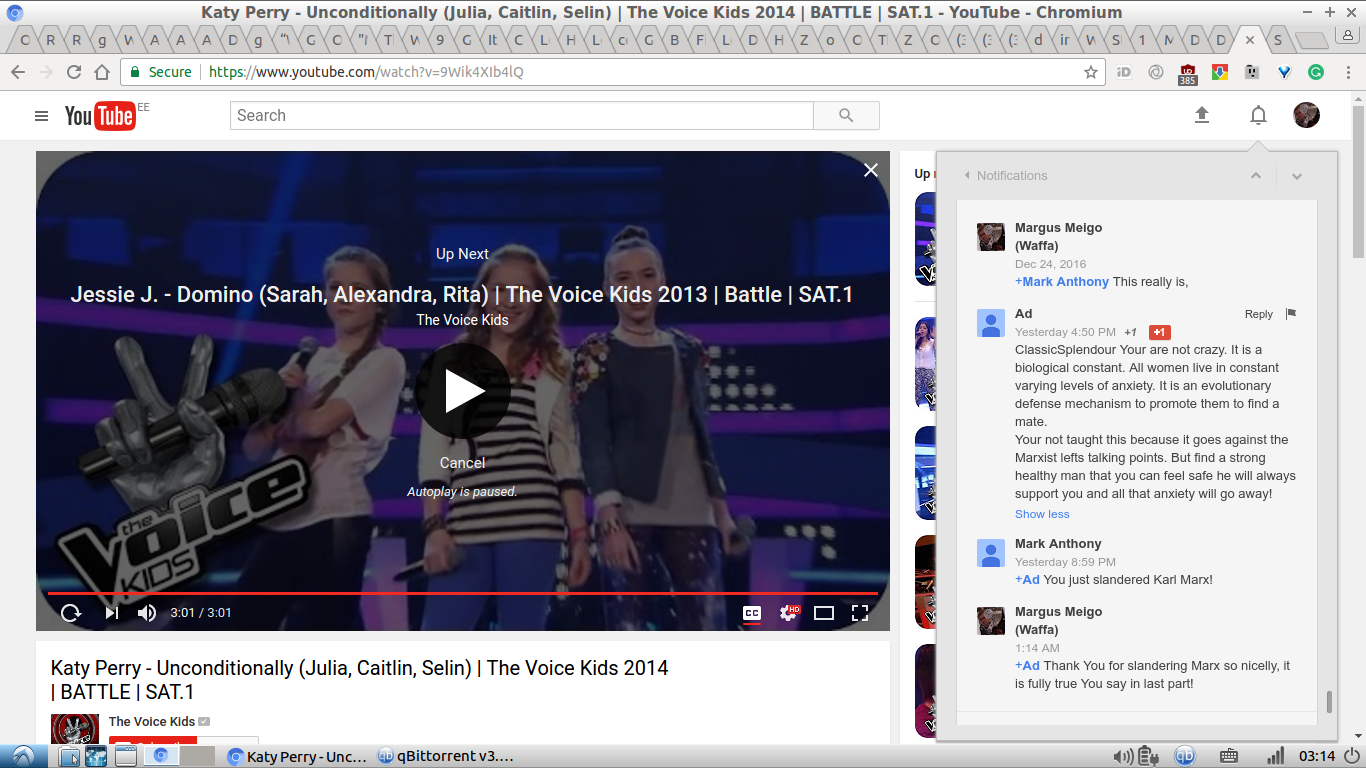The width and height of the screenshot is (1366, 768).
Task: Switch to the first tab labeled 'C'
Action: (24, 41)
